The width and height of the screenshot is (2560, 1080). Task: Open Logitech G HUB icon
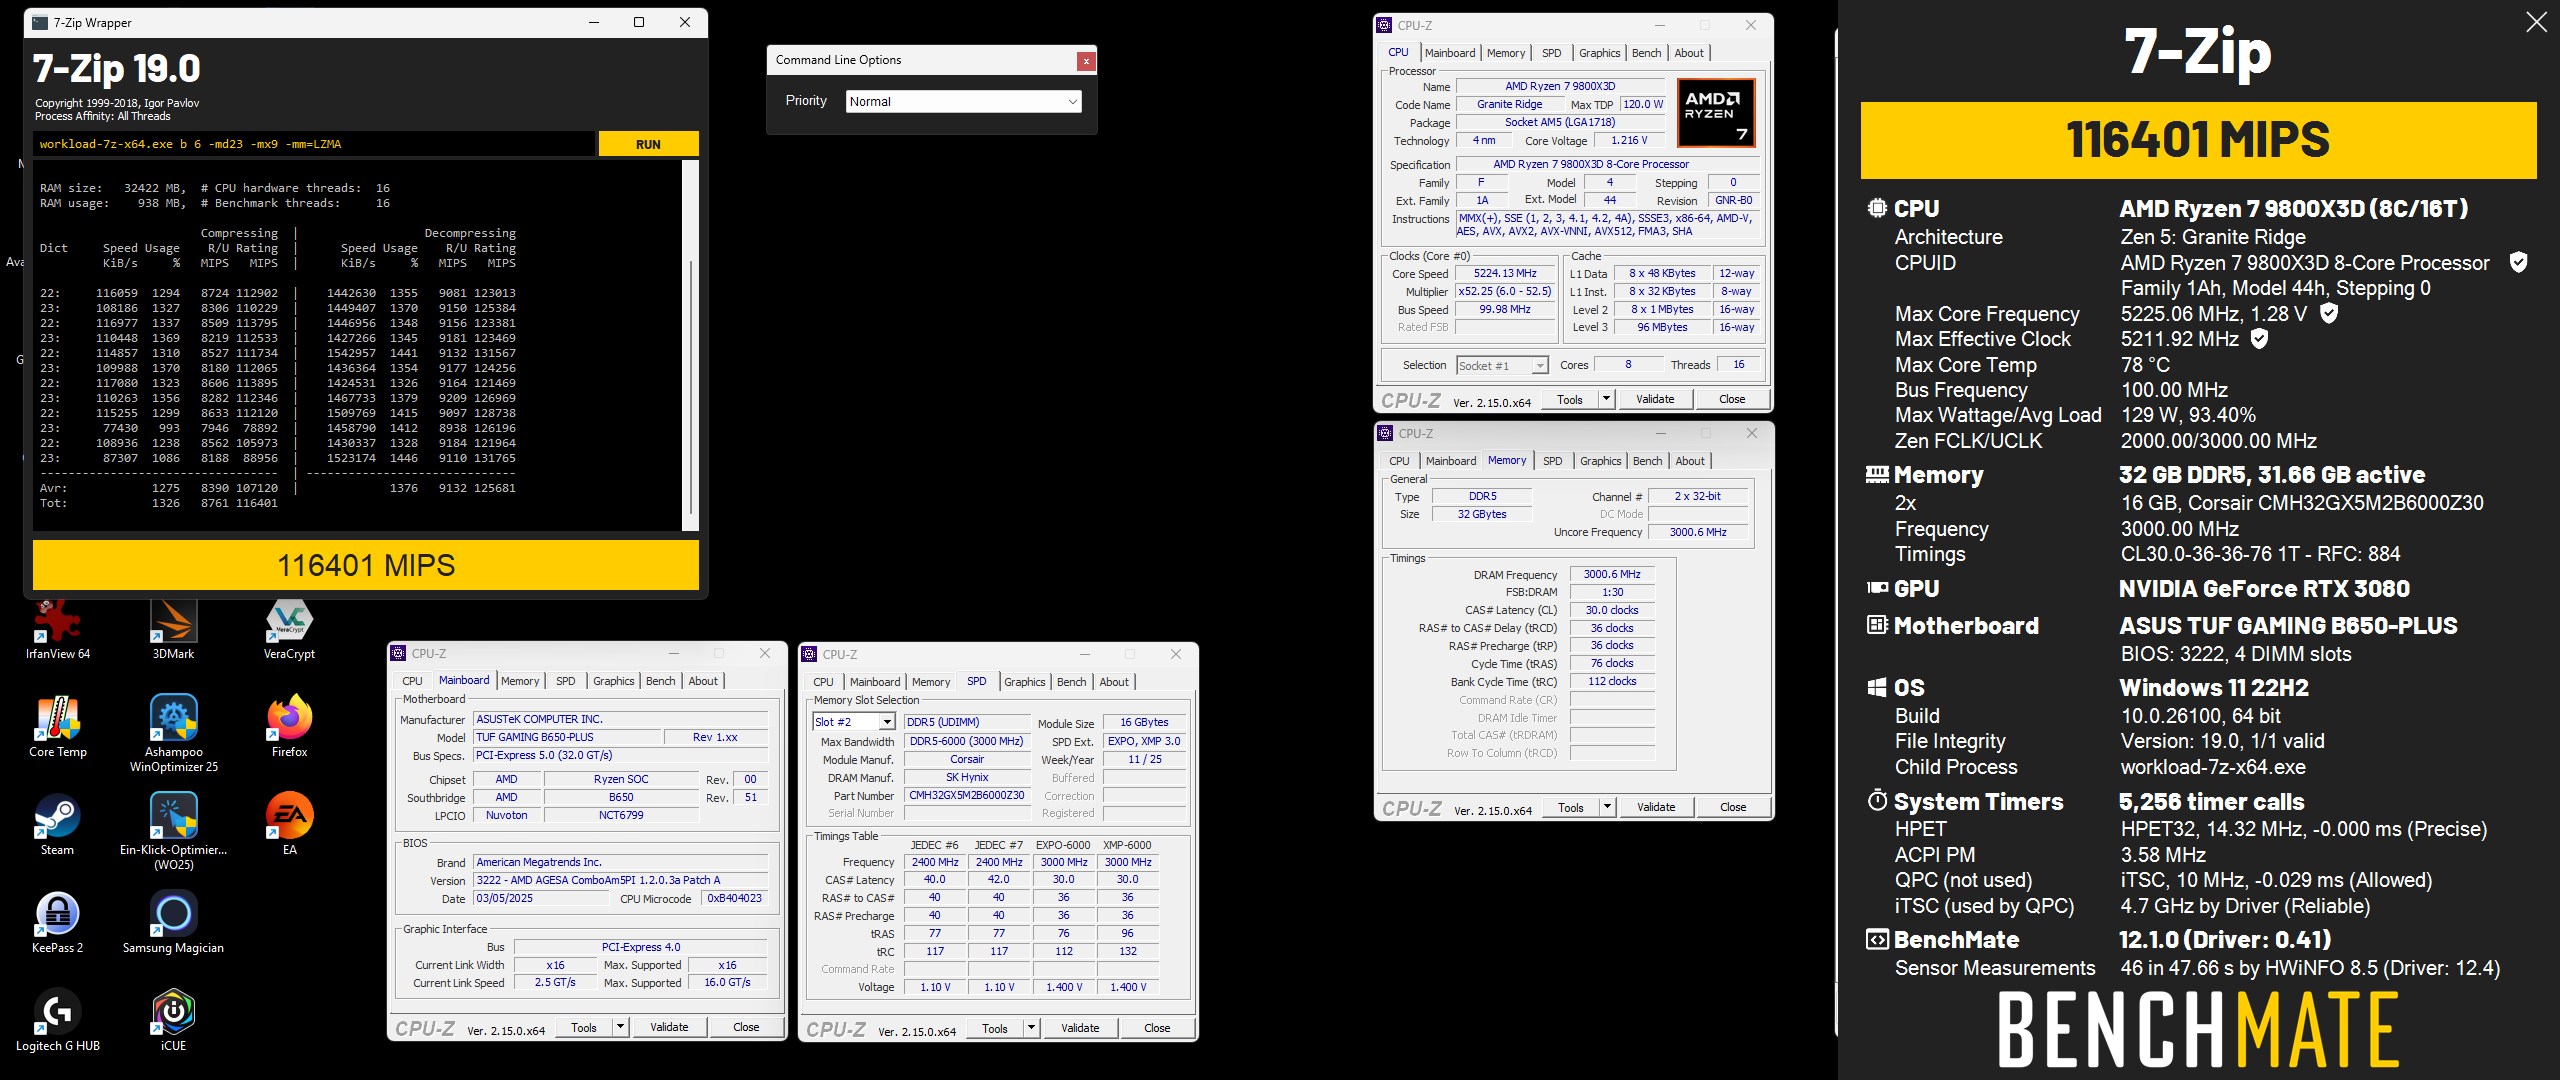click(58, 1020)
